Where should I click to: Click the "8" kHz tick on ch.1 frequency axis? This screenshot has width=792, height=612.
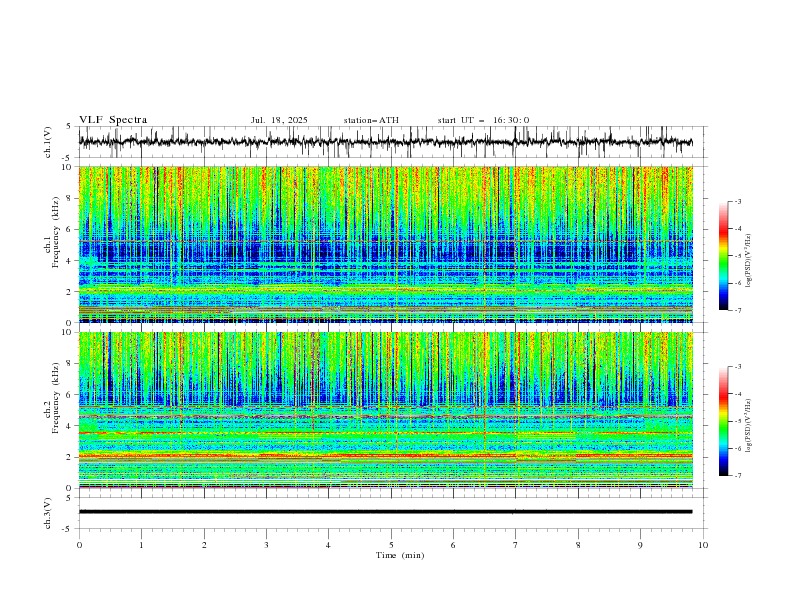(x=70, y=198)
